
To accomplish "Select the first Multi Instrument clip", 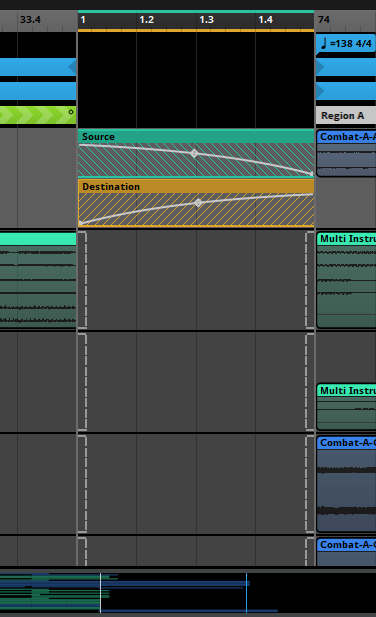I will click(346, 280).
